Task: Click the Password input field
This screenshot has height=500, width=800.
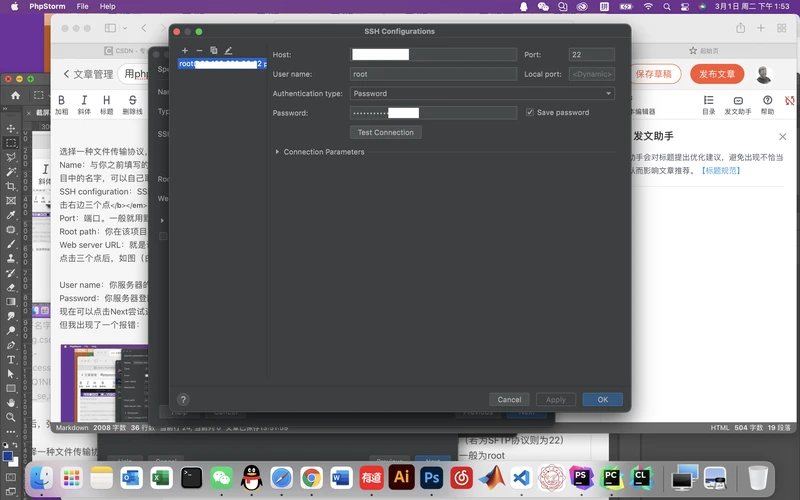Action: 434,113
